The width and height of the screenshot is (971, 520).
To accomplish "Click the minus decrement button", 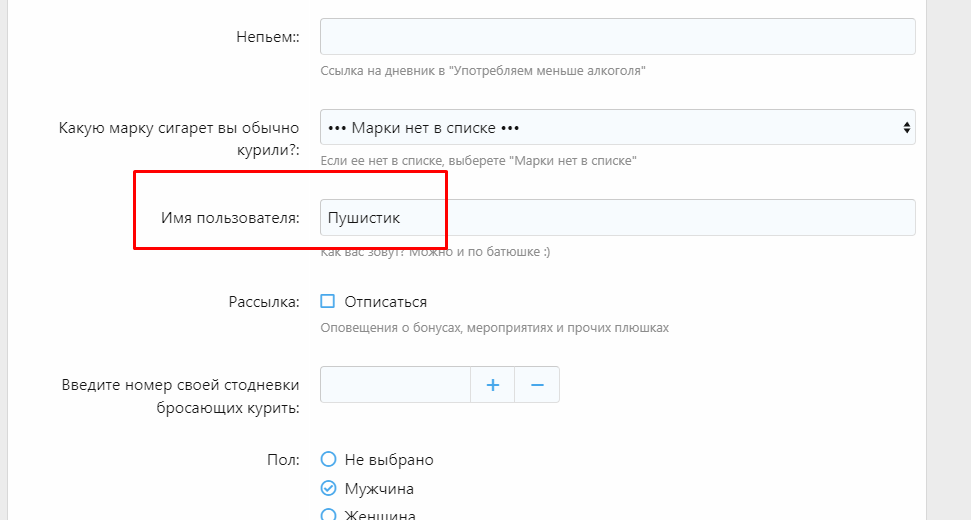I will tap(537, 385).
